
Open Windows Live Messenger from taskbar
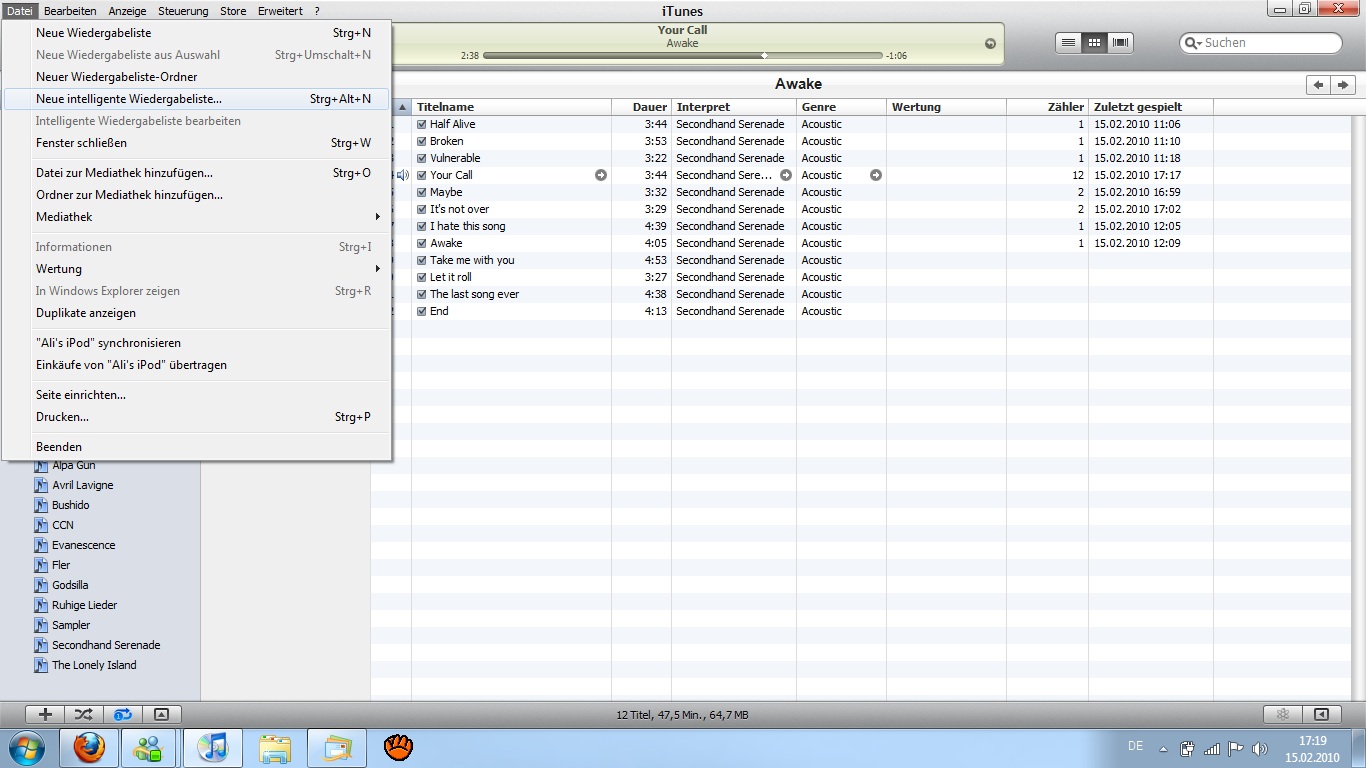click(151, 748)
